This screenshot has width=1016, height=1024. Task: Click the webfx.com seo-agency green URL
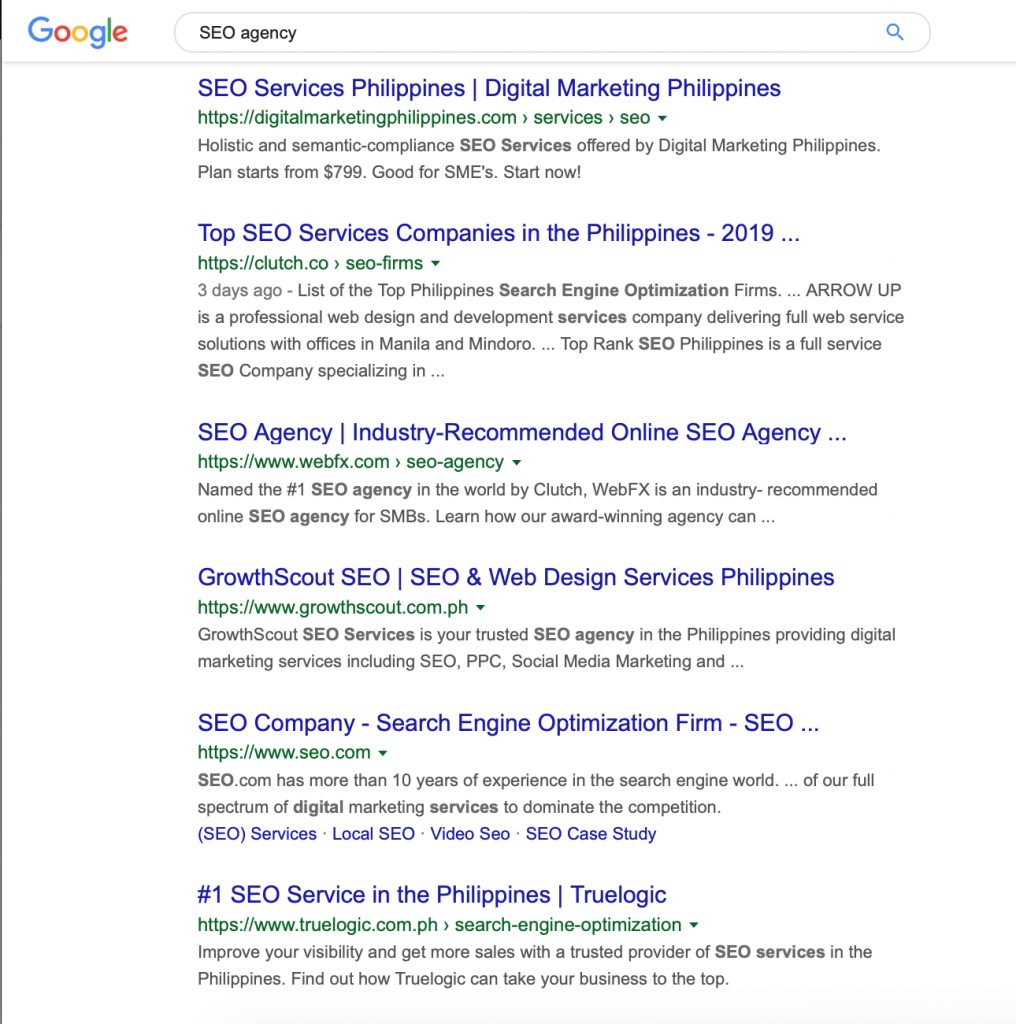point(351,462)
